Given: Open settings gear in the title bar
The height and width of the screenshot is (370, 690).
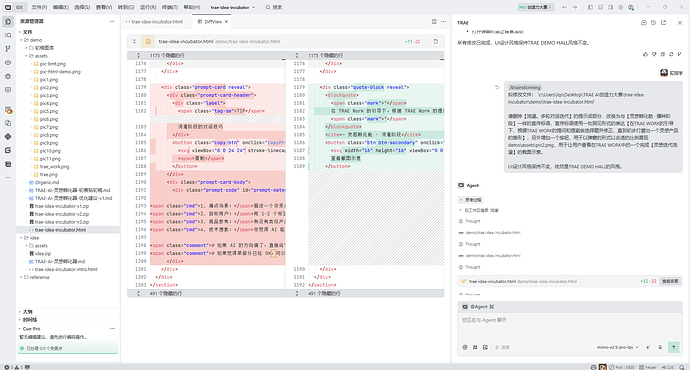Looking at the screenshot, I should pos(621,7).
